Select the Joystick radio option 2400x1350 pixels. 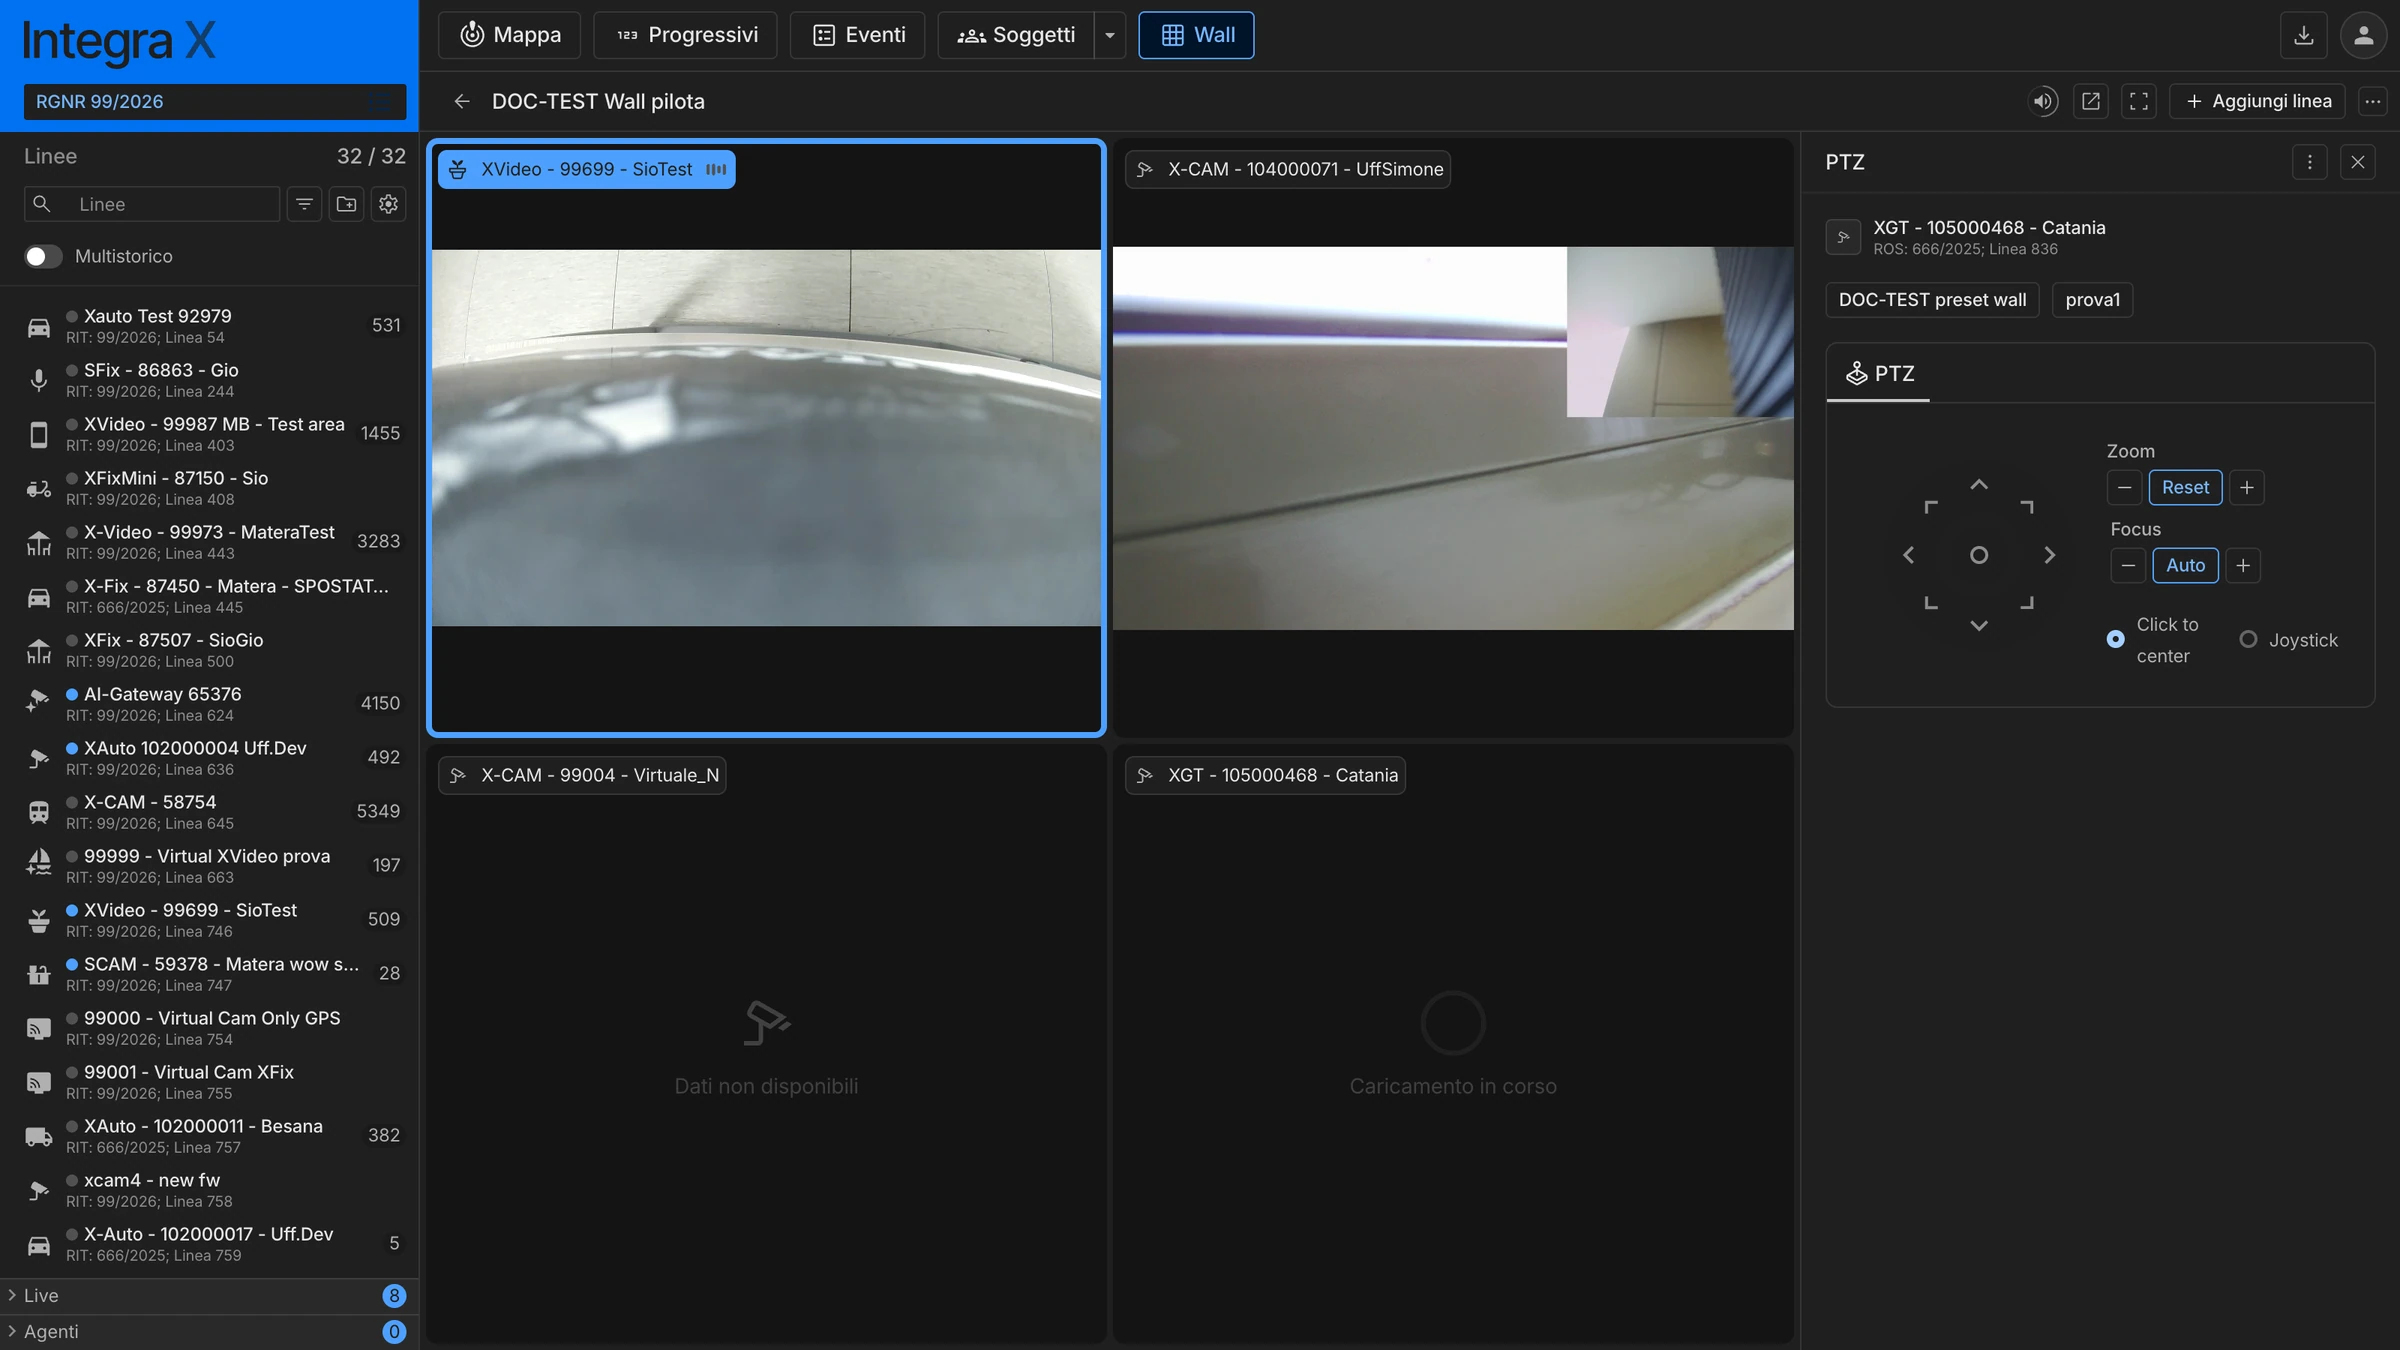[x=2247, y=639]
